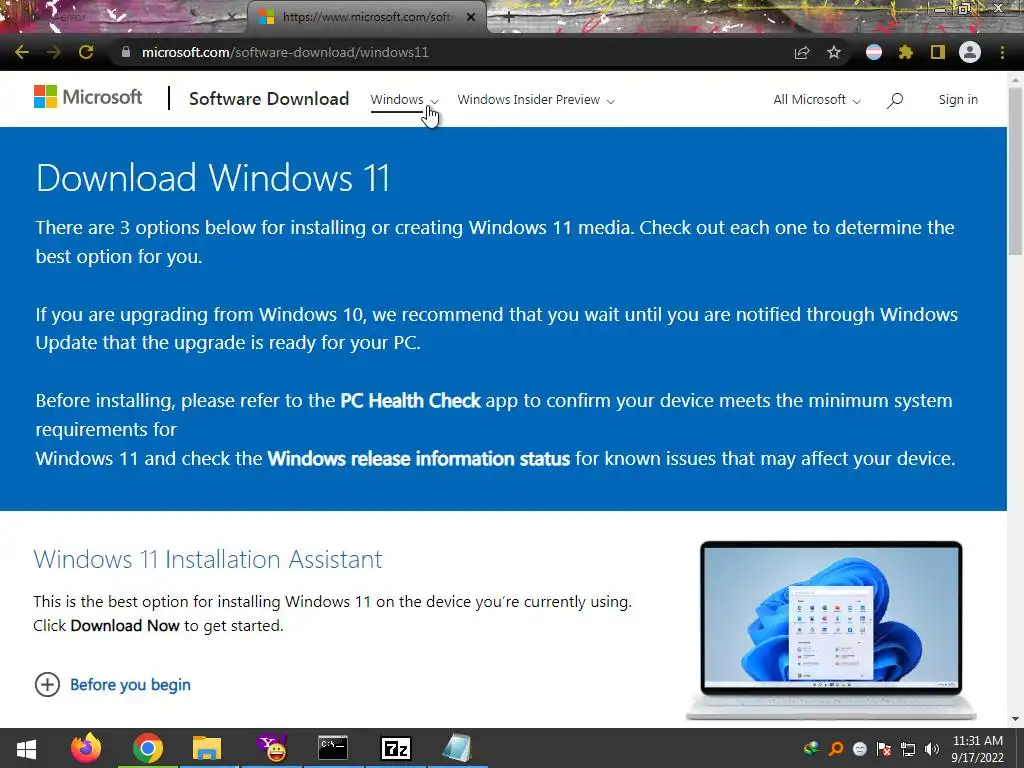Screen dimensions: 1024x768
Task: Open the volume speaker tray icon
Action: tap(932, 749)
